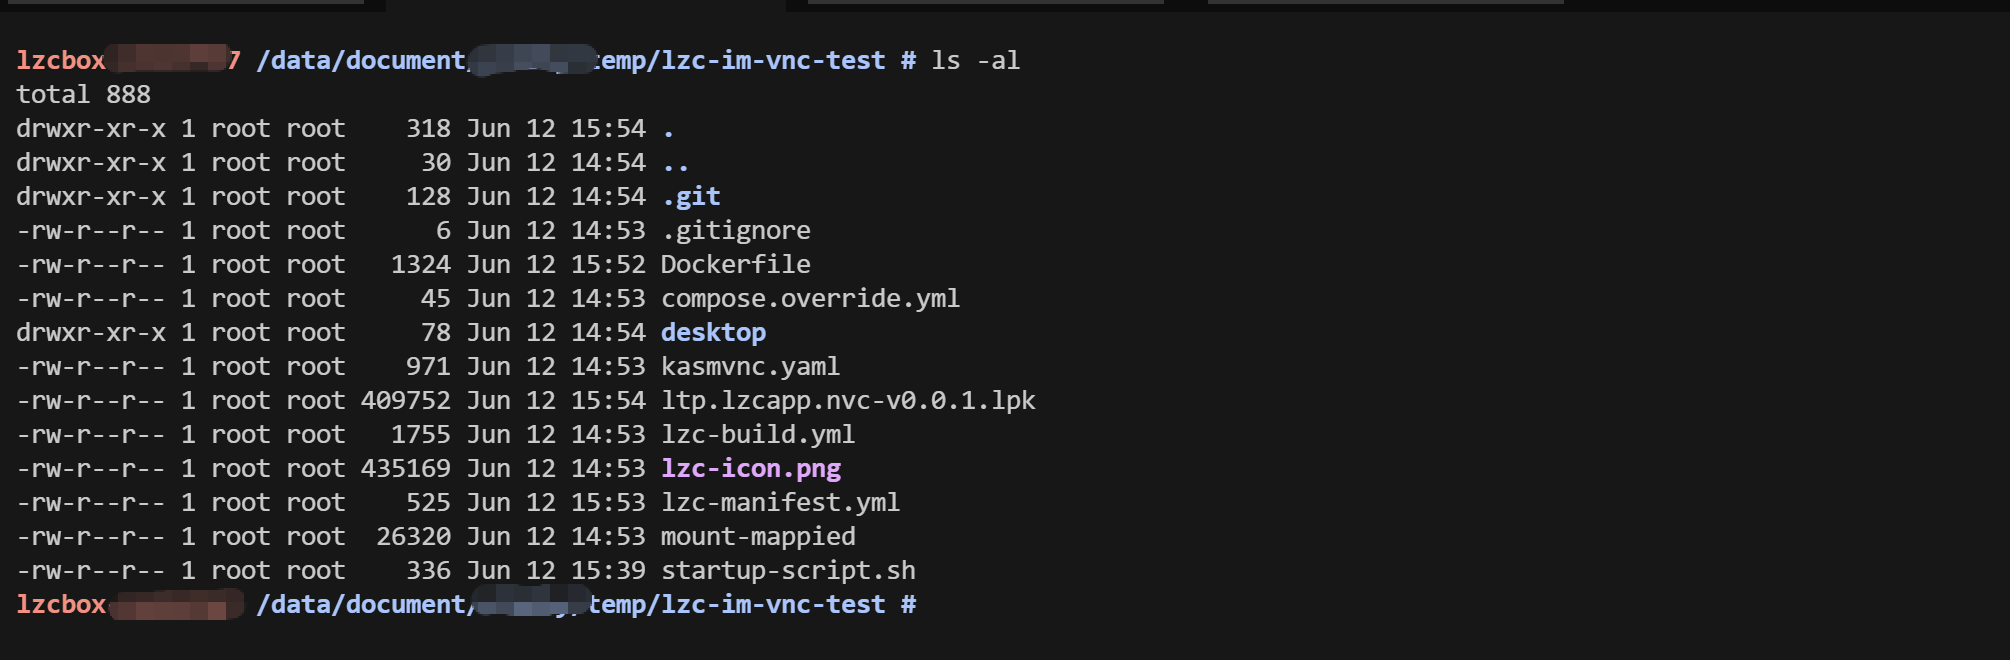Viewport: 2010px width, 660px height.
Task: Click the top prompt's lzc-im-vnc-test path
Action: [x=774, y=61]
